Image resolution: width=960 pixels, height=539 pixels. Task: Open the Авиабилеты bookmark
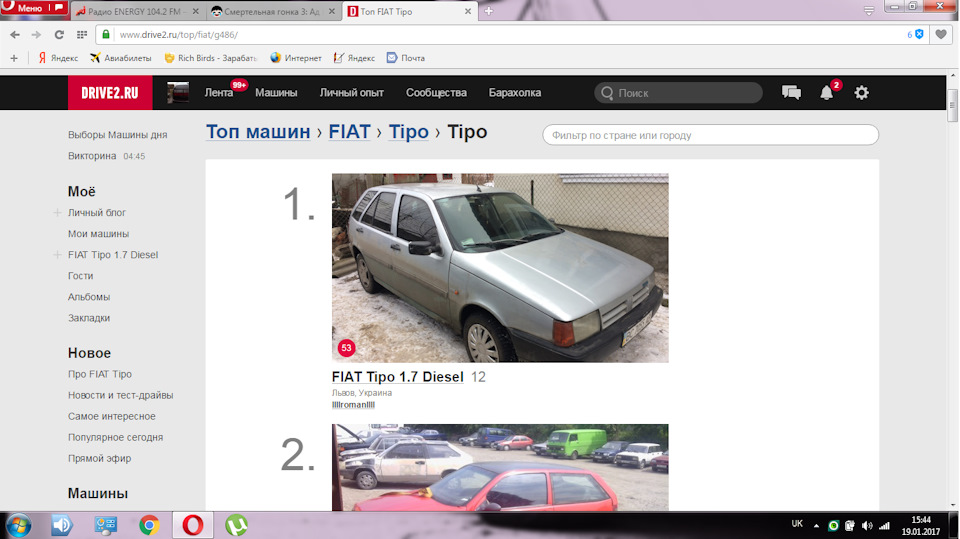tap(121, 58)
